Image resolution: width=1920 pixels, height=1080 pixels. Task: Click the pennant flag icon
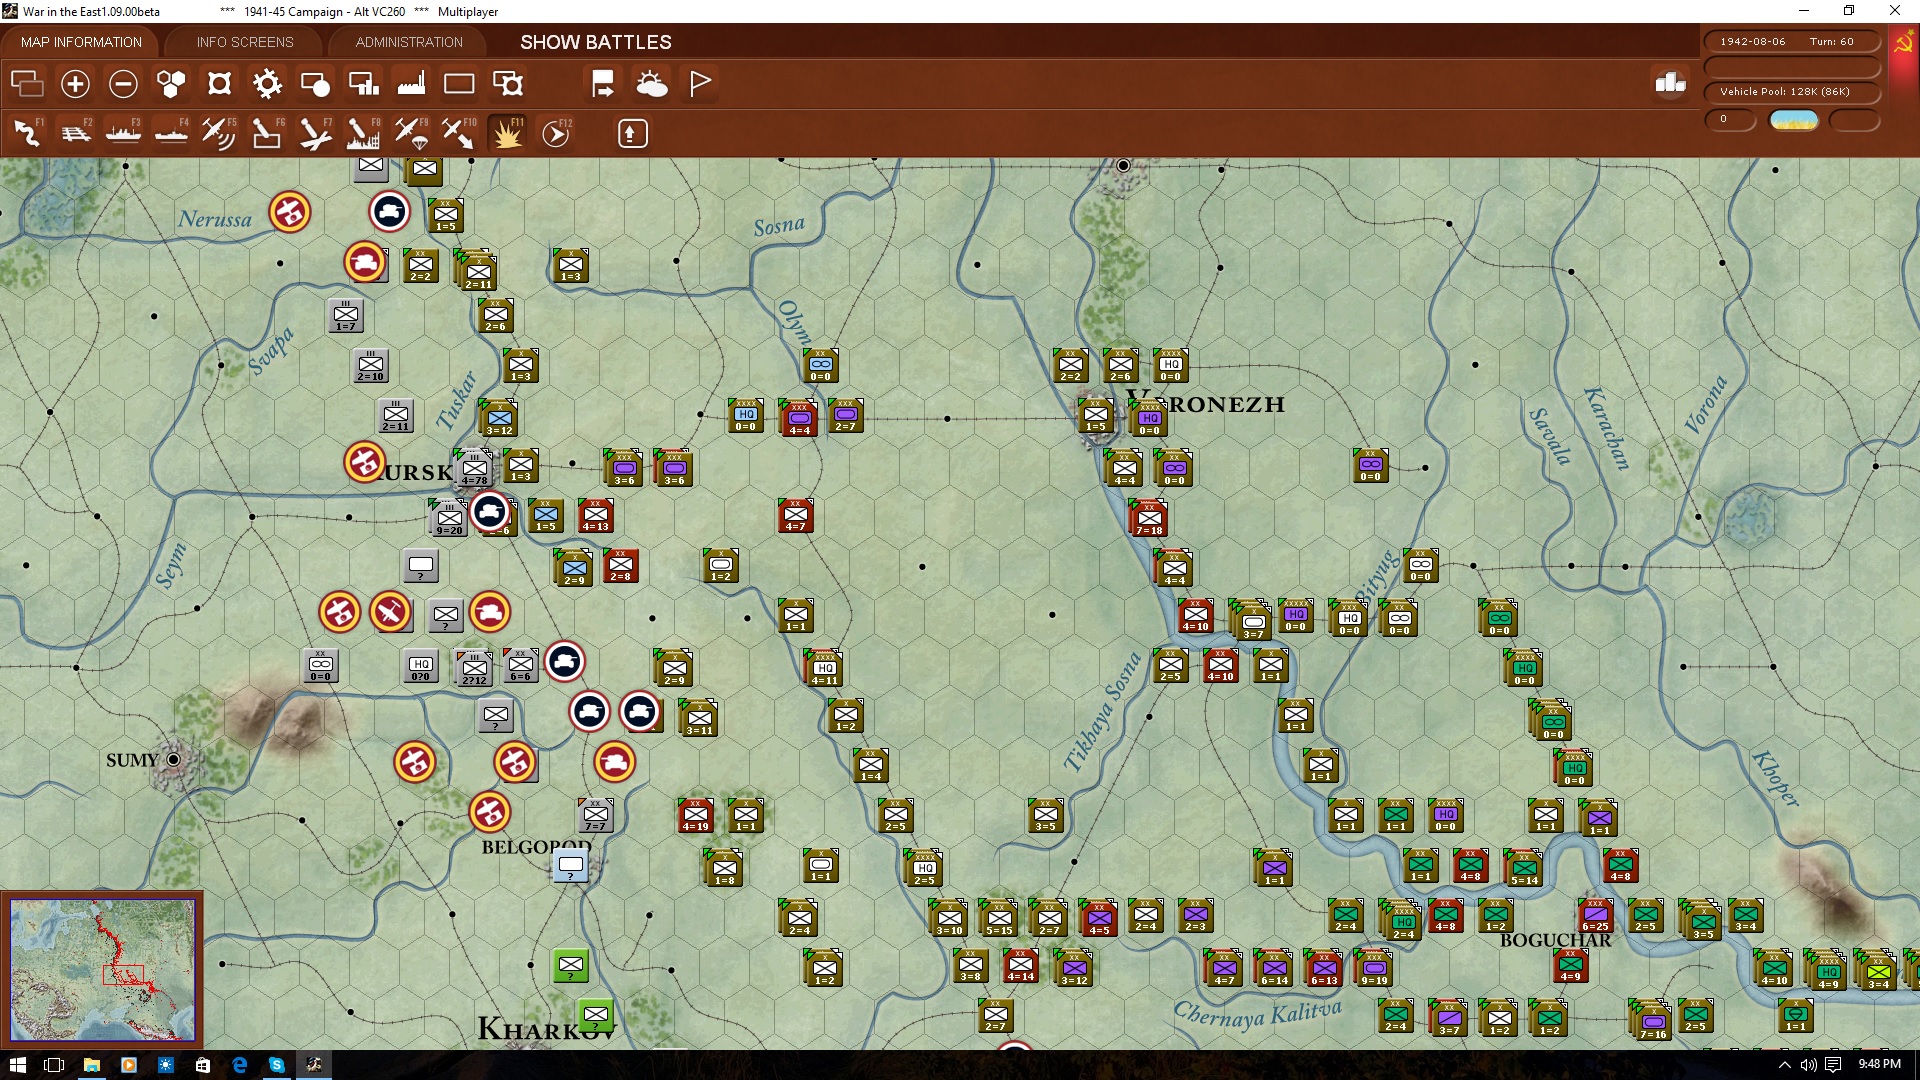[x=700, y=84]
